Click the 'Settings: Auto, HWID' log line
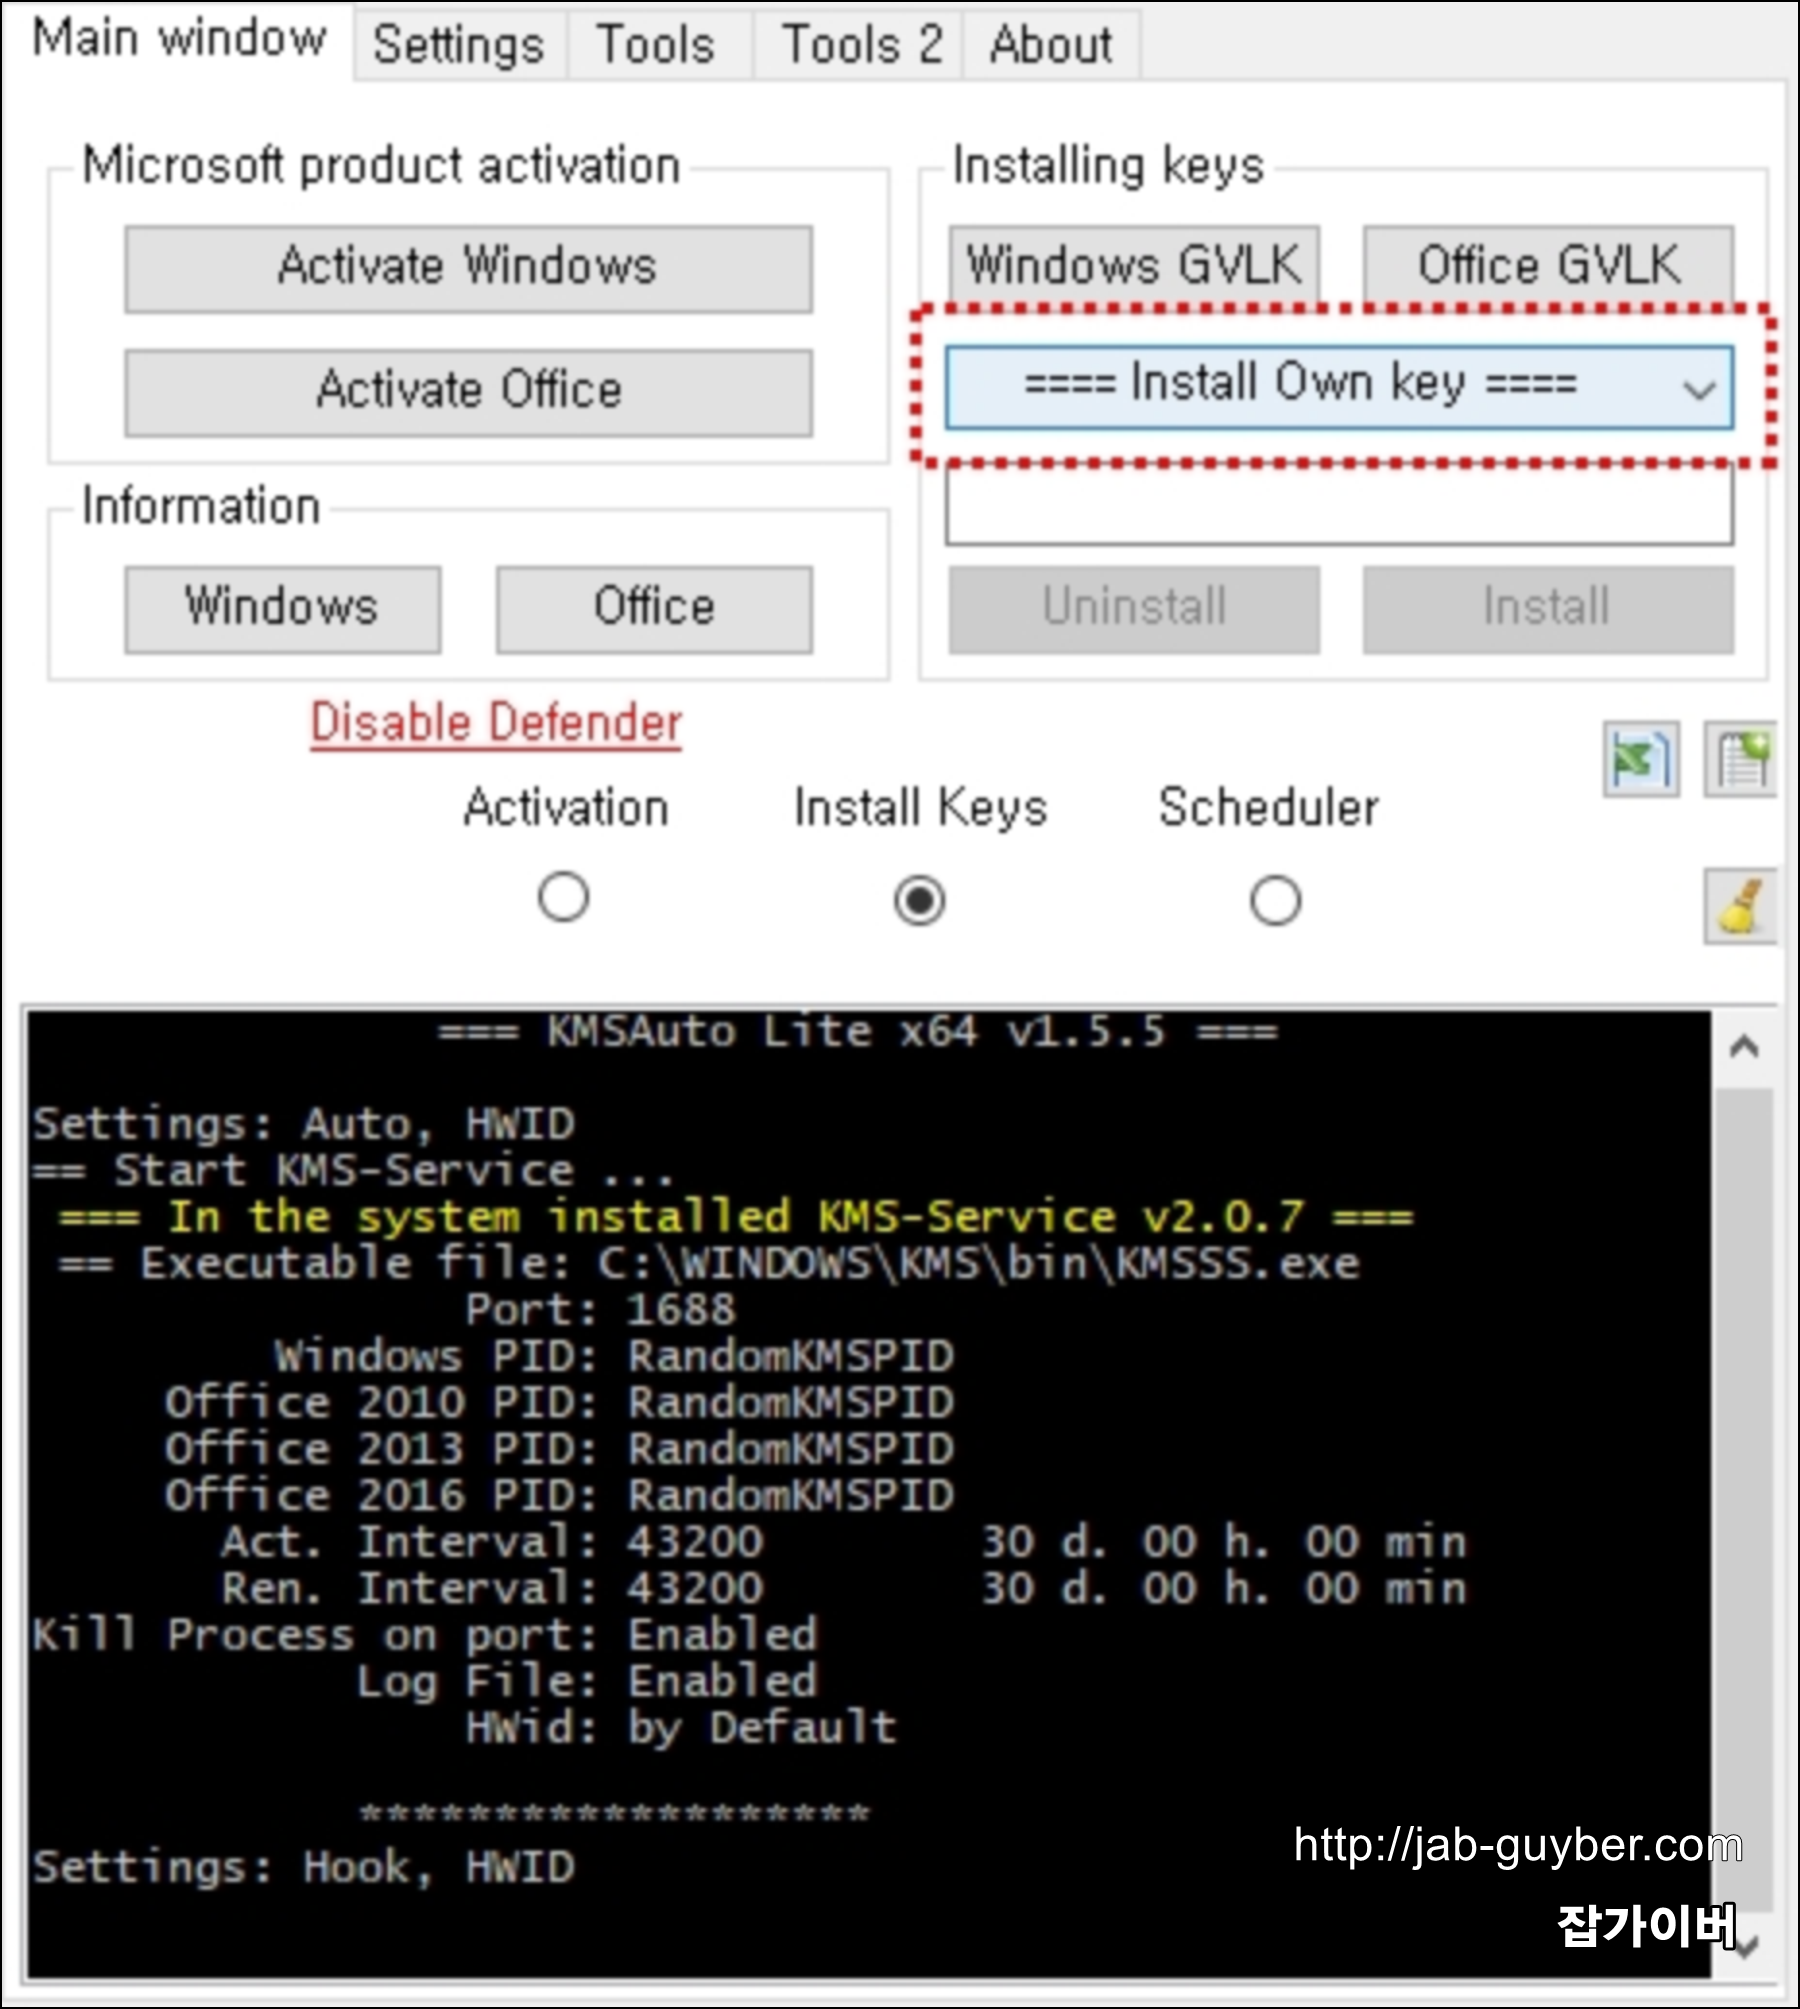Image resolution: width=1800 pixels, height=2009 pixels. click(x=304, y=1124)
